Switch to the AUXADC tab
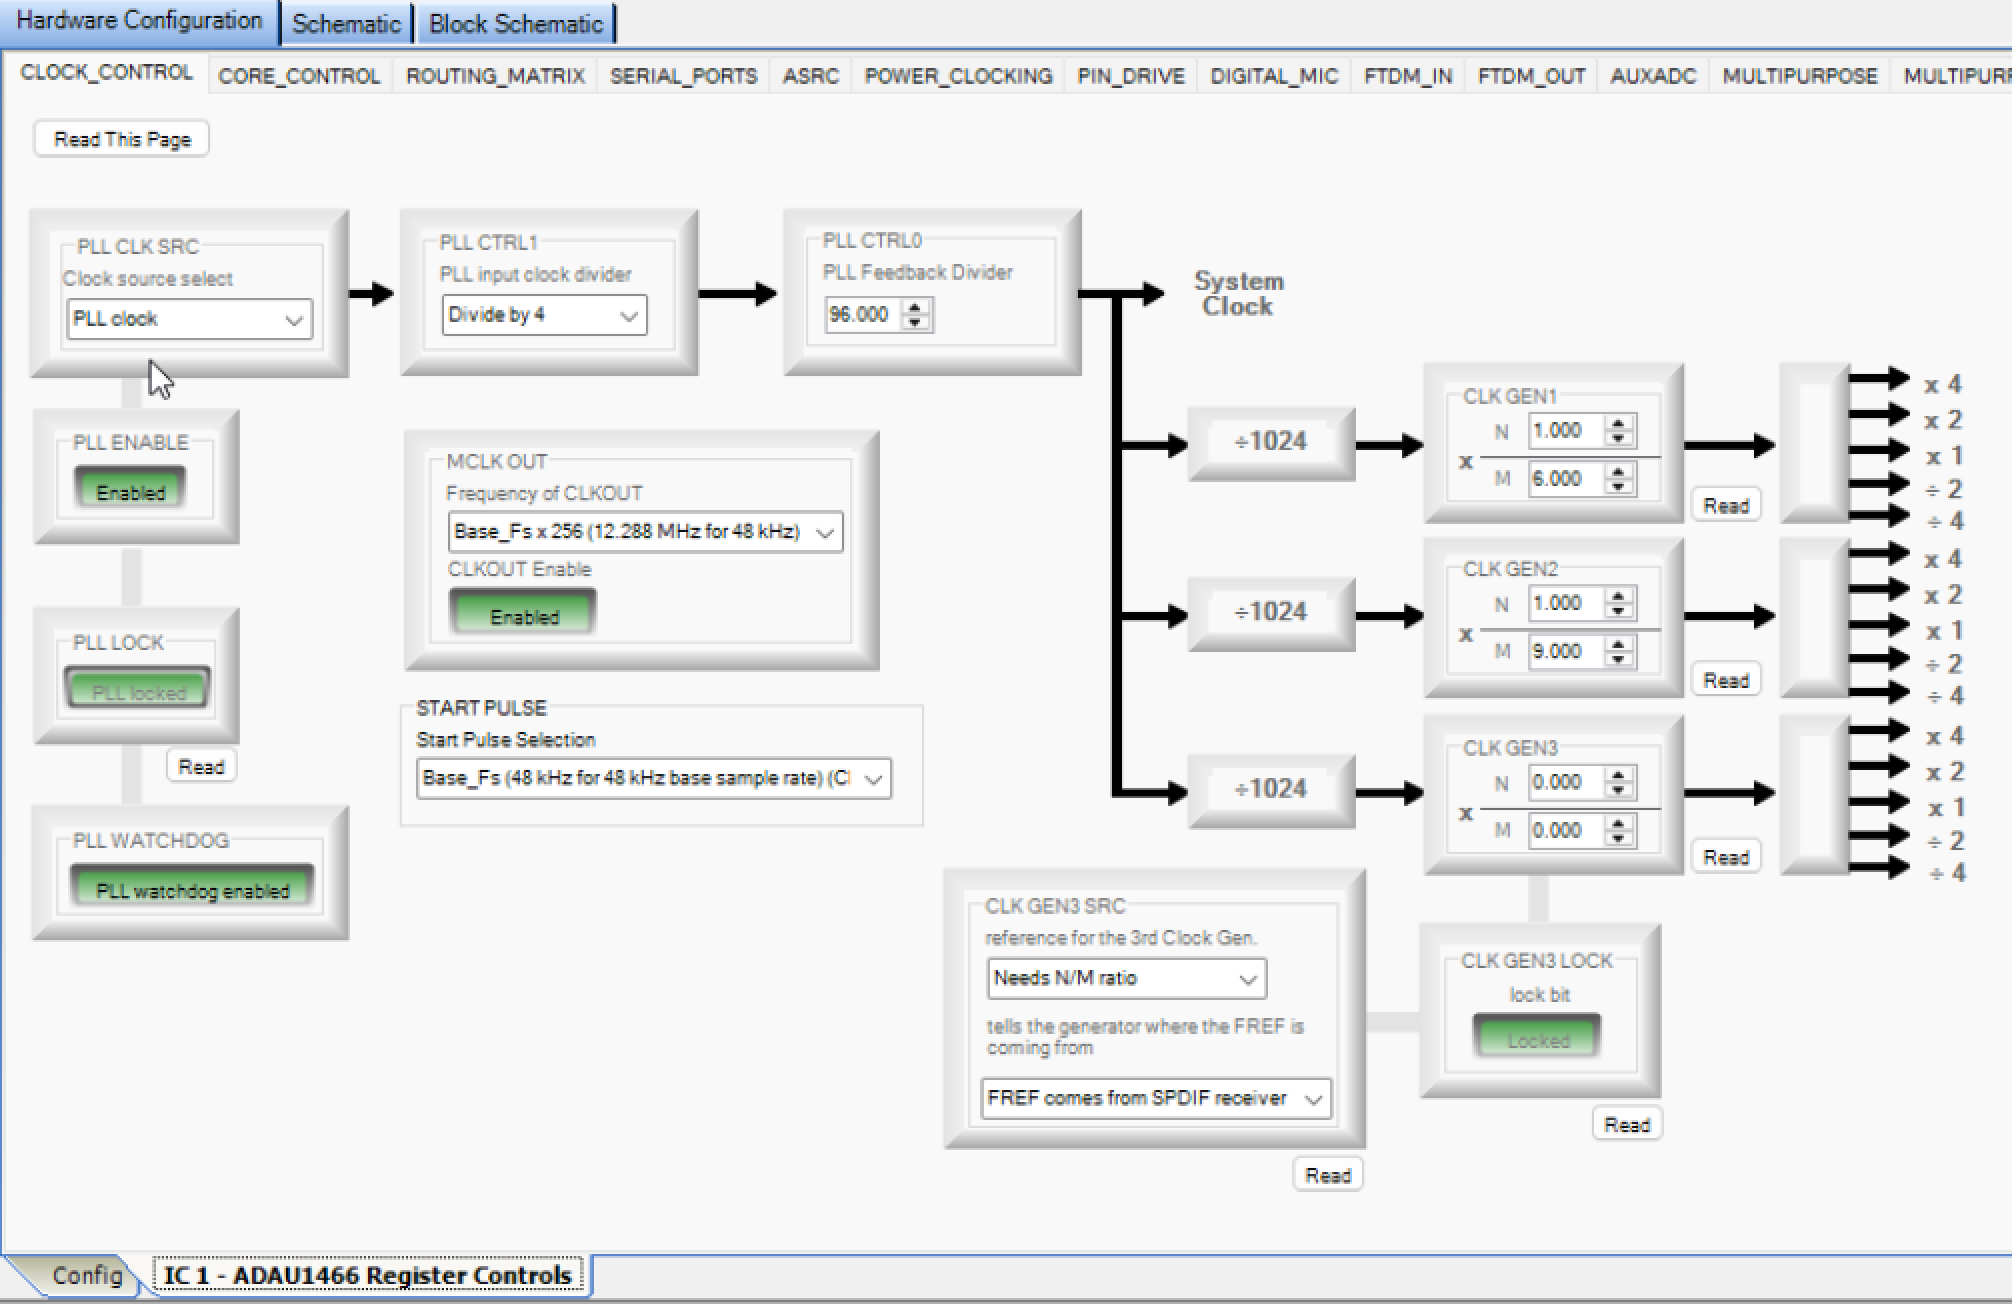This screenshot has width=2012, height=1304. (x=1653, y=75)
